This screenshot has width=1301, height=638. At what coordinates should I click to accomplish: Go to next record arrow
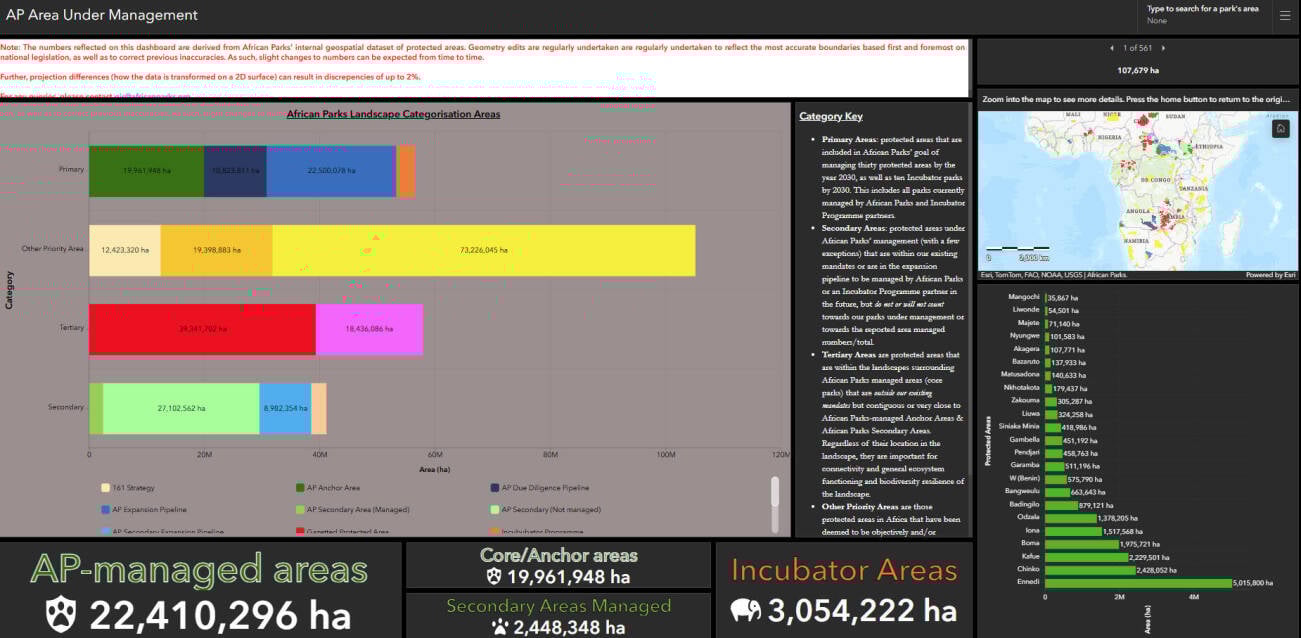1163,48
